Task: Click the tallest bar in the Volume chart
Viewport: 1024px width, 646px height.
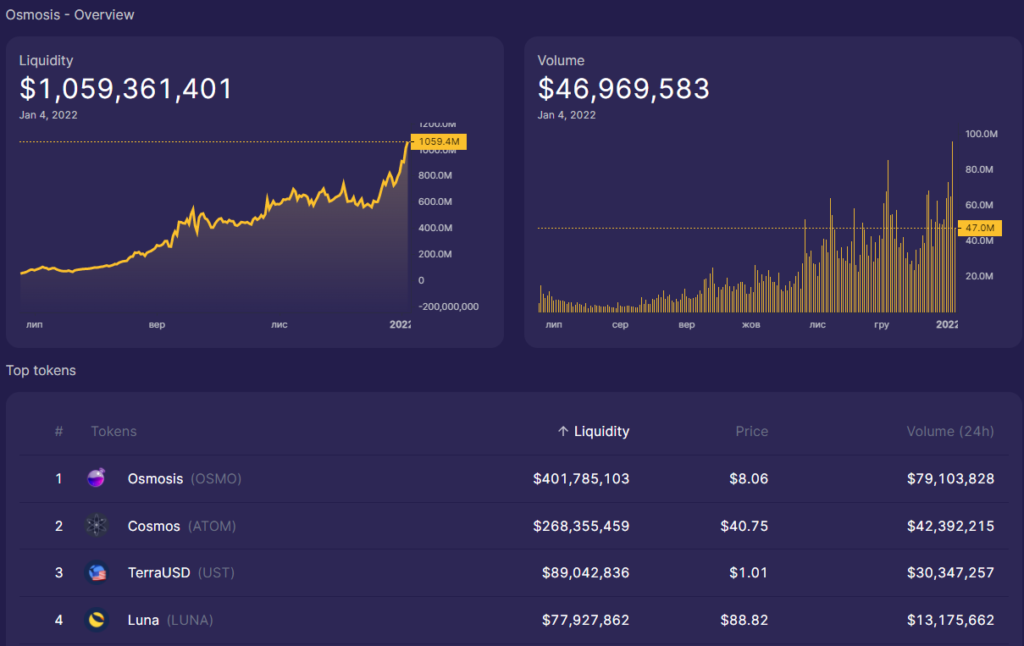Action: (x=950, y=220)
